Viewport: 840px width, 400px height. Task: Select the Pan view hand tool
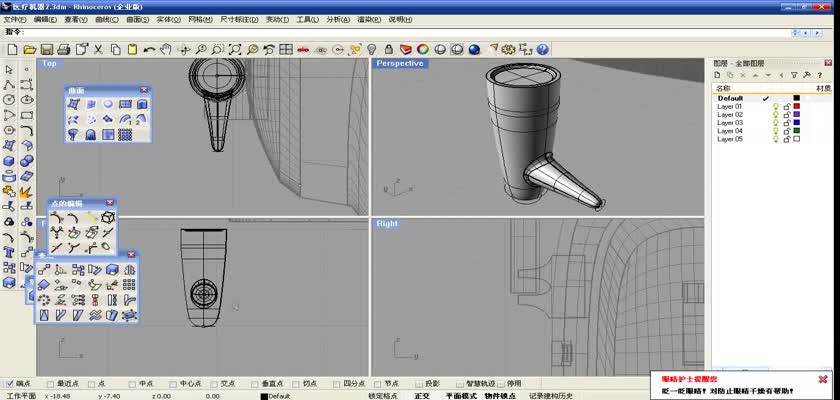(x=167, y=49)
